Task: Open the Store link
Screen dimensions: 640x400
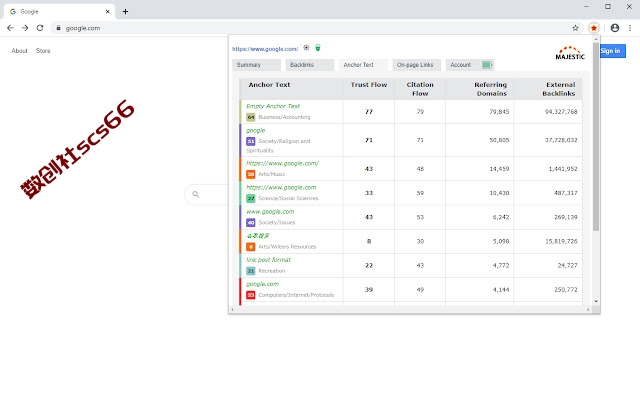Action: (43, 51)
